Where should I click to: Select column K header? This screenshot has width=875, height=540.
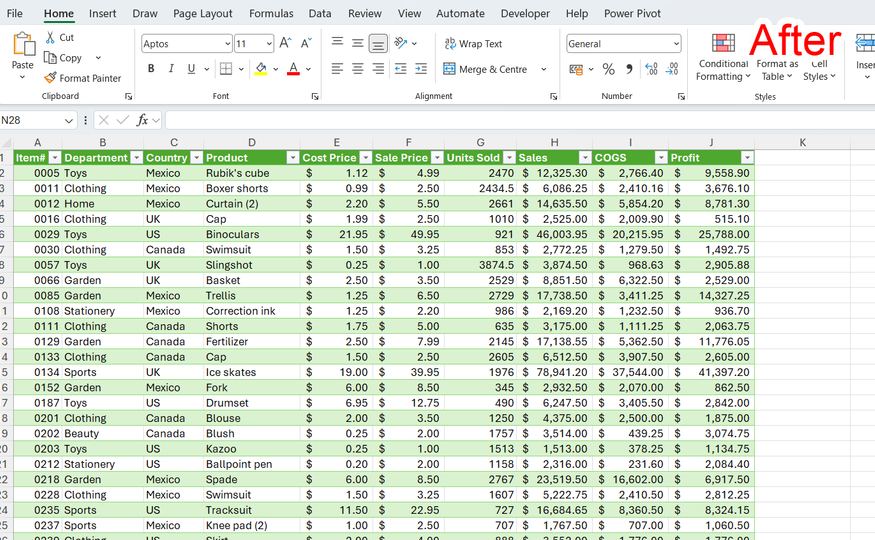pyautogui.click(x=802, y=142)
